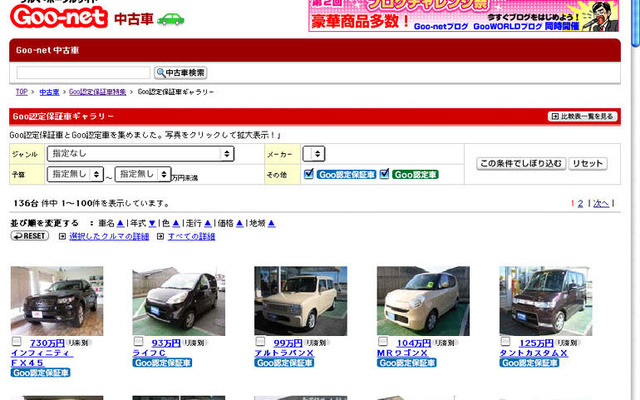
Task: Sort by 地域 arrow
Action: (271, 223)
